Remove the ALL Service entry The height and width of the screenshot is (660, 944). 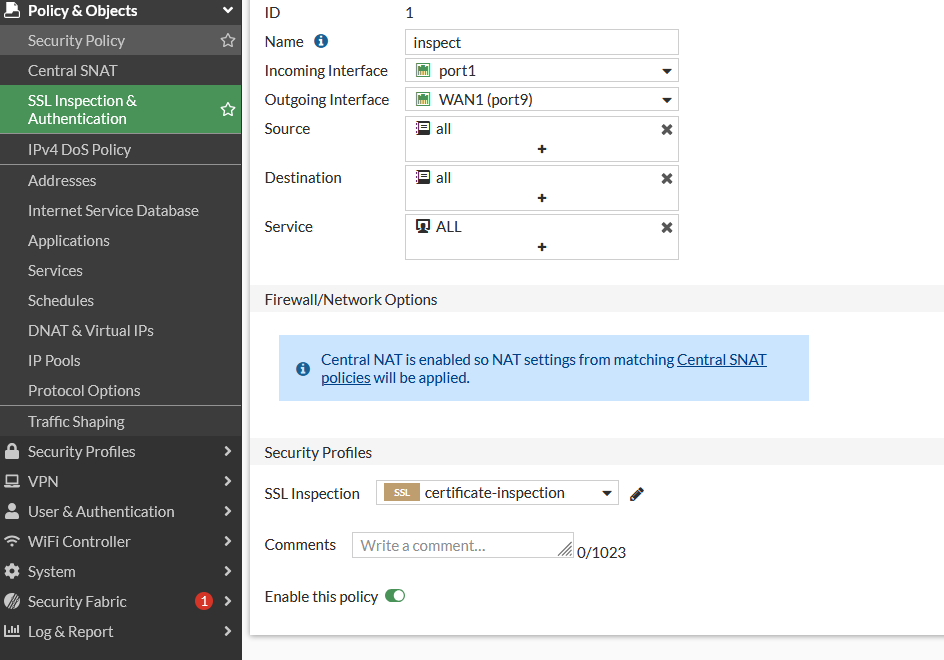click(x=667, y=227)
